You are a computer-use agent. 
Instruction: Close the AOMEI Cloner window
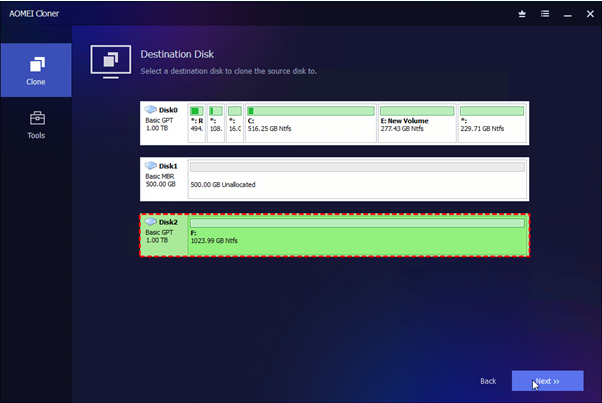coord(588,14)
